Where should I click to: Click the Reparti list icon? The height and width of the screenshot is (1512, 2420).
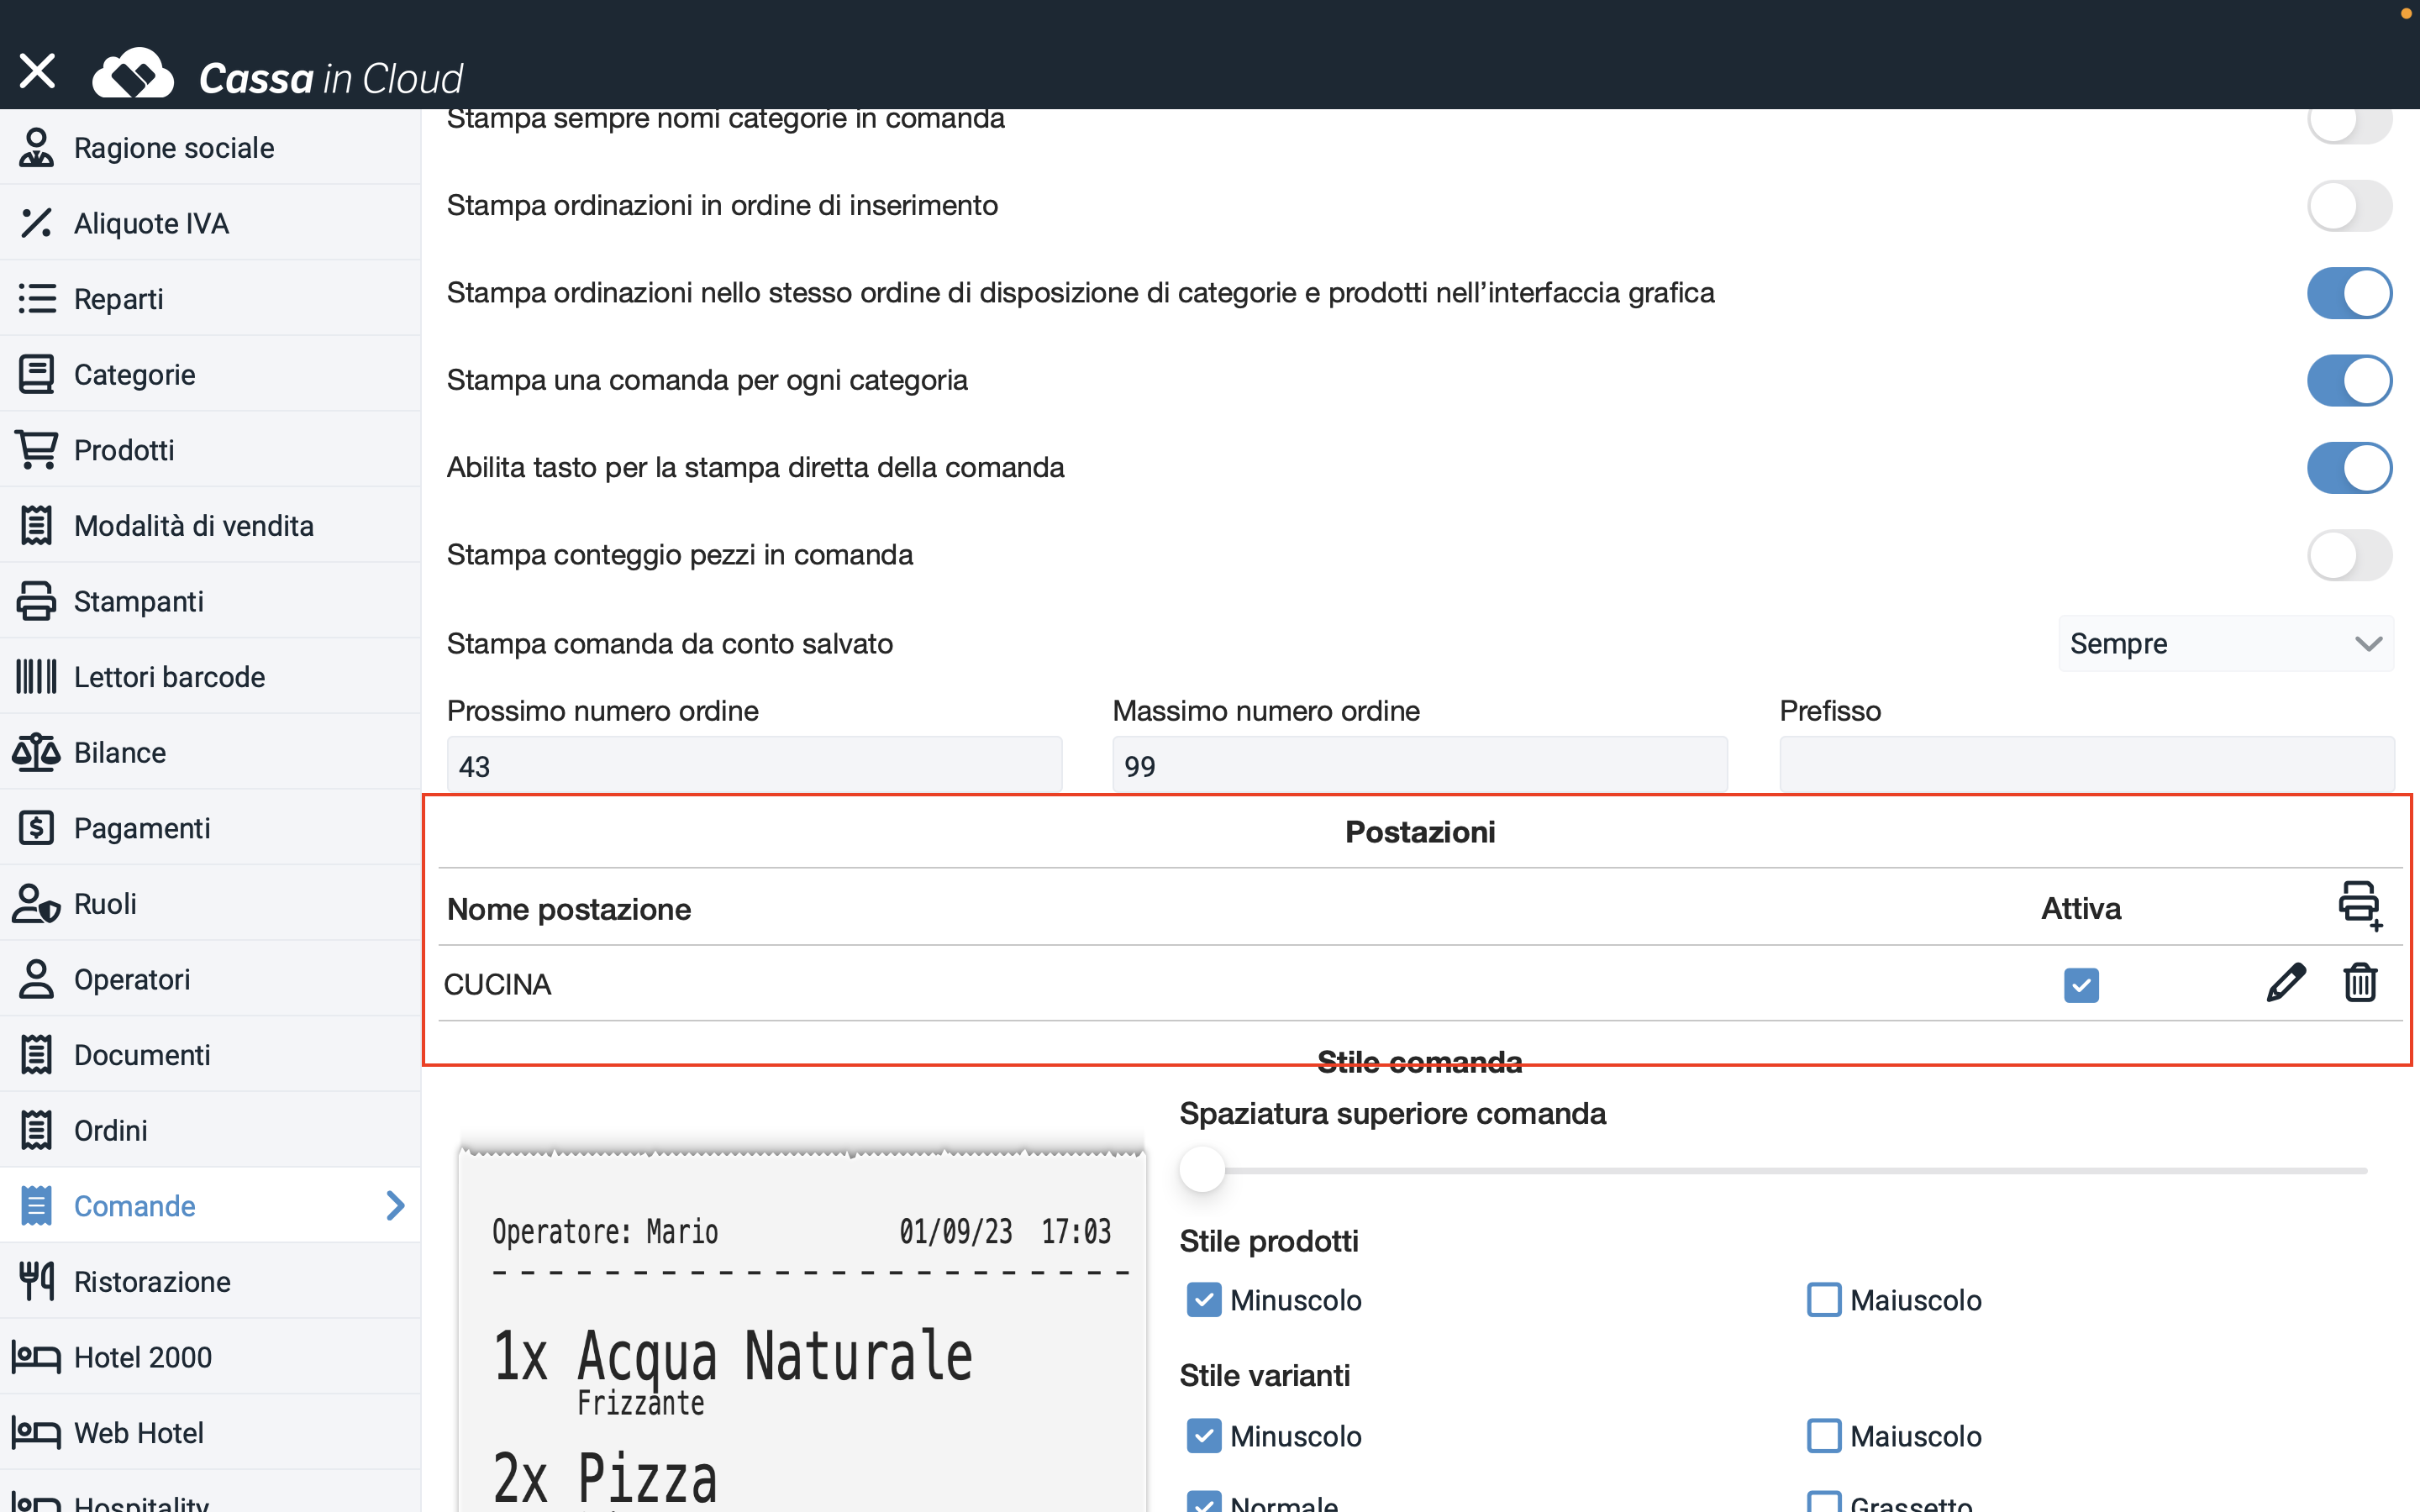pos(36,298)
